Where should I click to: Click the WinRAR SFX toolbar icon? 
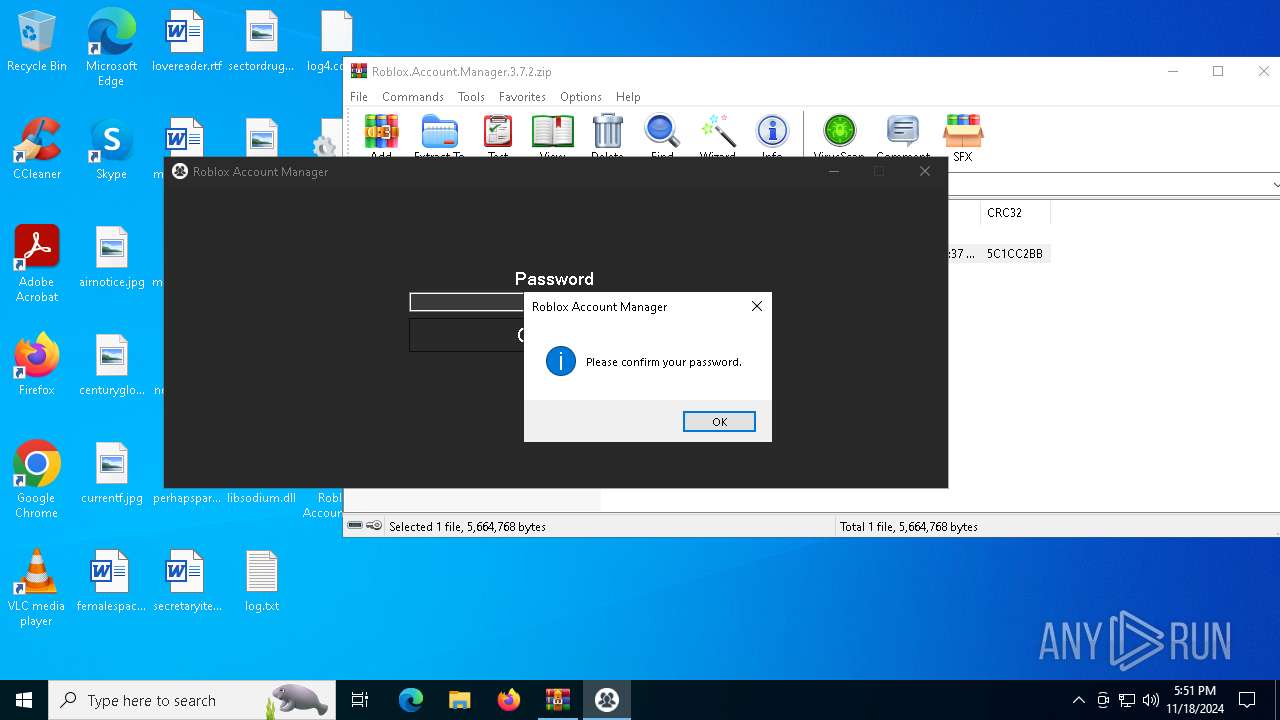pyautogui.click(x=963, y=136)
